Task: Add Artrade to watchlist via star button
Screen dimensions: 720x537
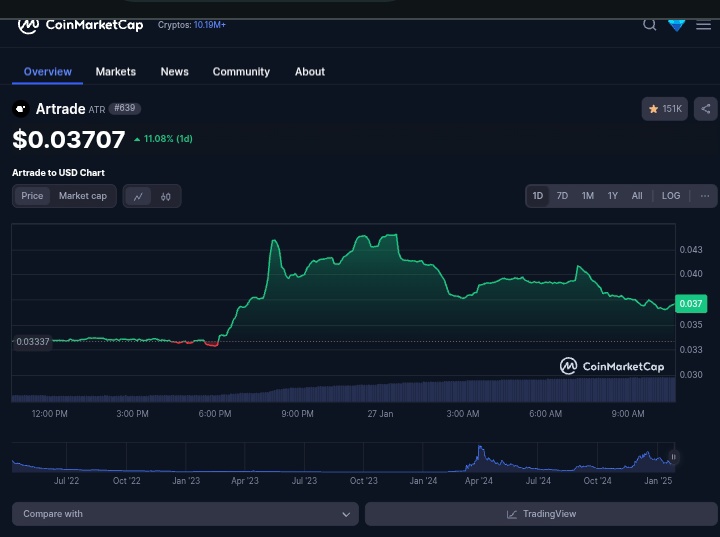Action: pos(664,109)
